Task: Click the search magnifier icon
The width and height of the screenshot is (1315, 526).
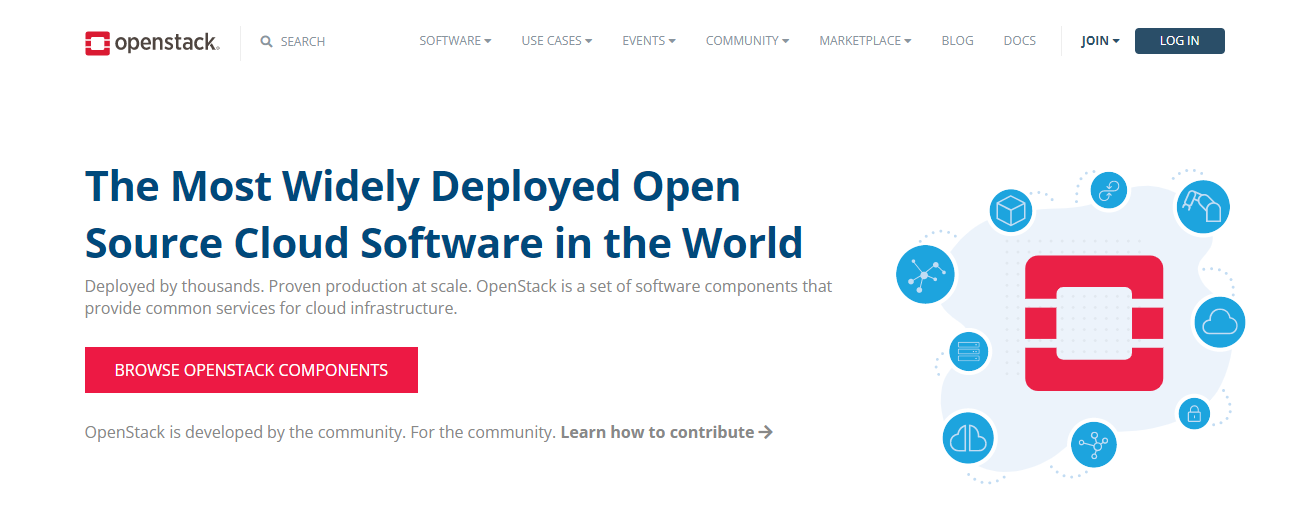Action: 266,42
